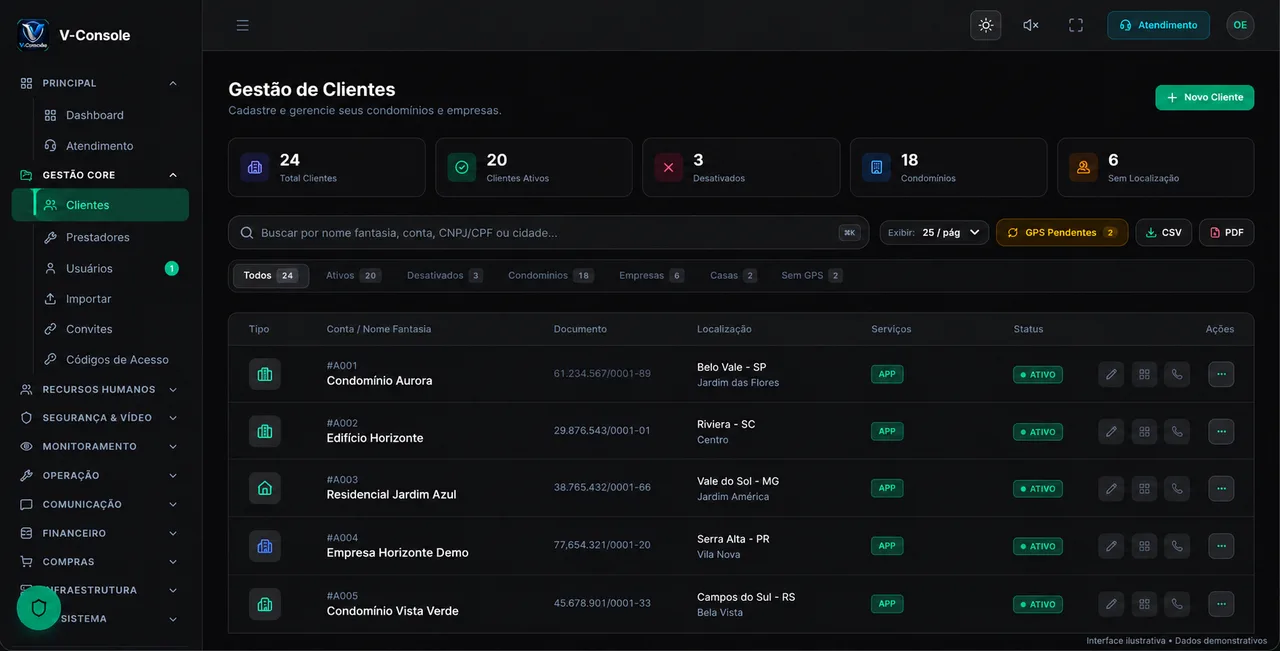Viewport: 1280px width, 651px height.
Task: Switch to the Casas filter tab
Action: [733, 276]
